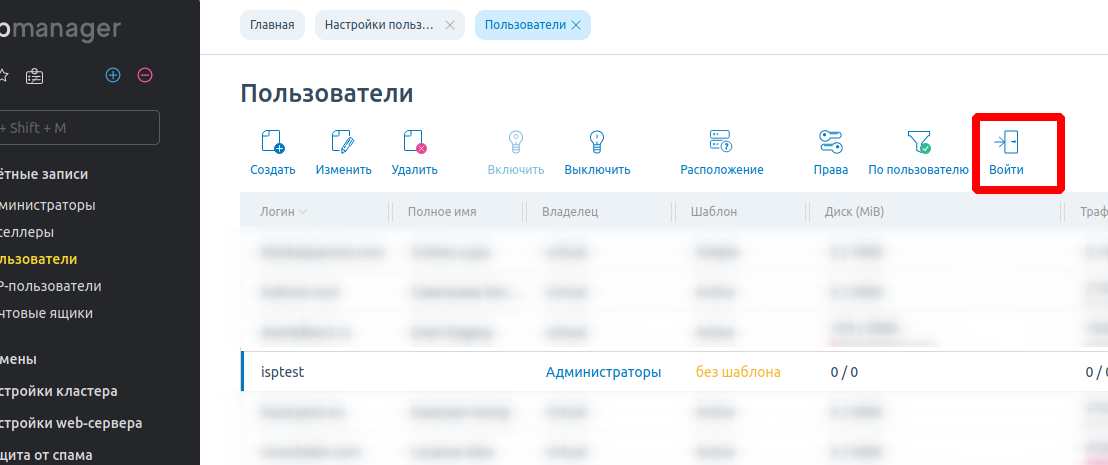The width and height of the screenshot is (1108, 465).
Task: Click the Войти (Log in) icon
Action: (1006, 142)
